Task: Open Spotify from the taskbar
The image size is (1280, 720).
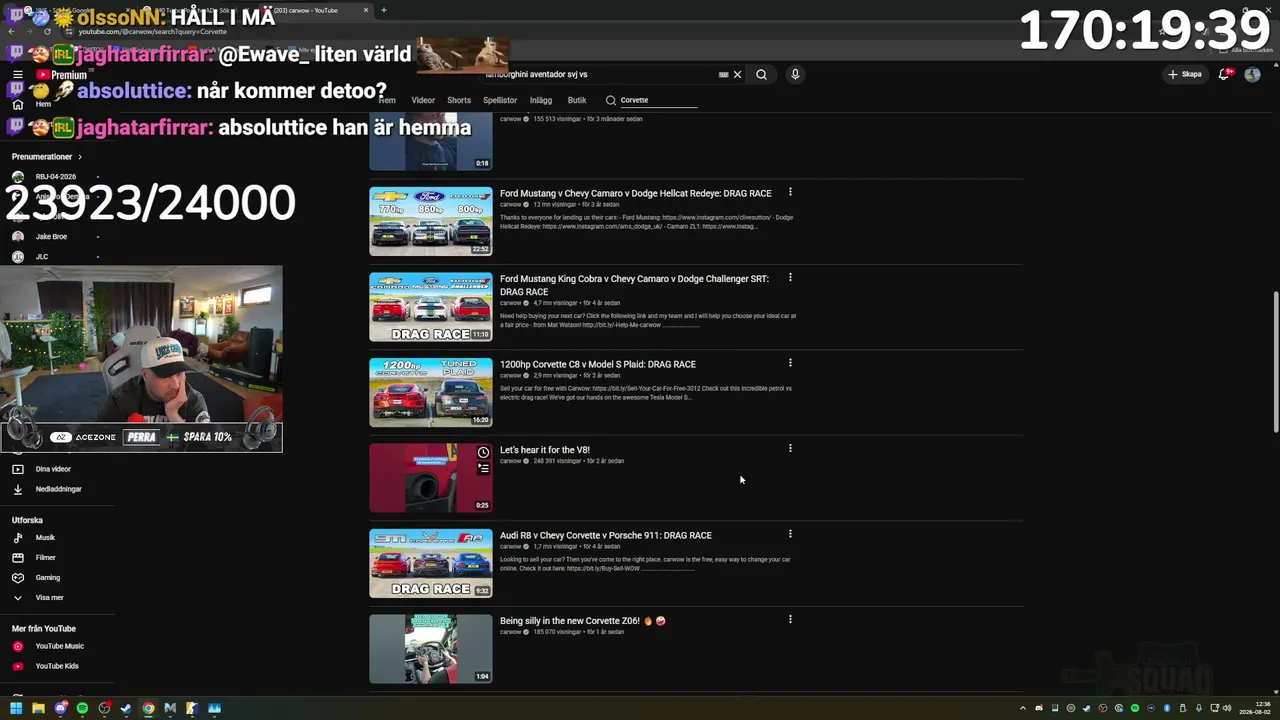Action: pos(82,708)
